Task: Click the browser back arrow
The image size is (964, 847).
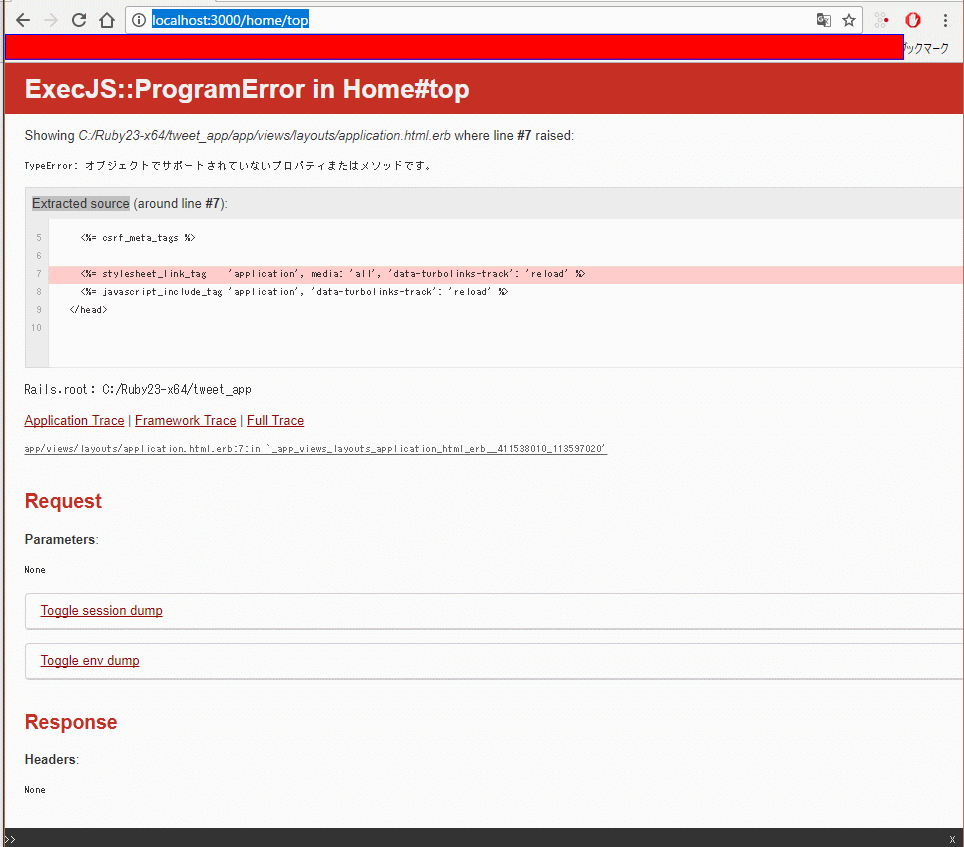Action: [23, 20]
